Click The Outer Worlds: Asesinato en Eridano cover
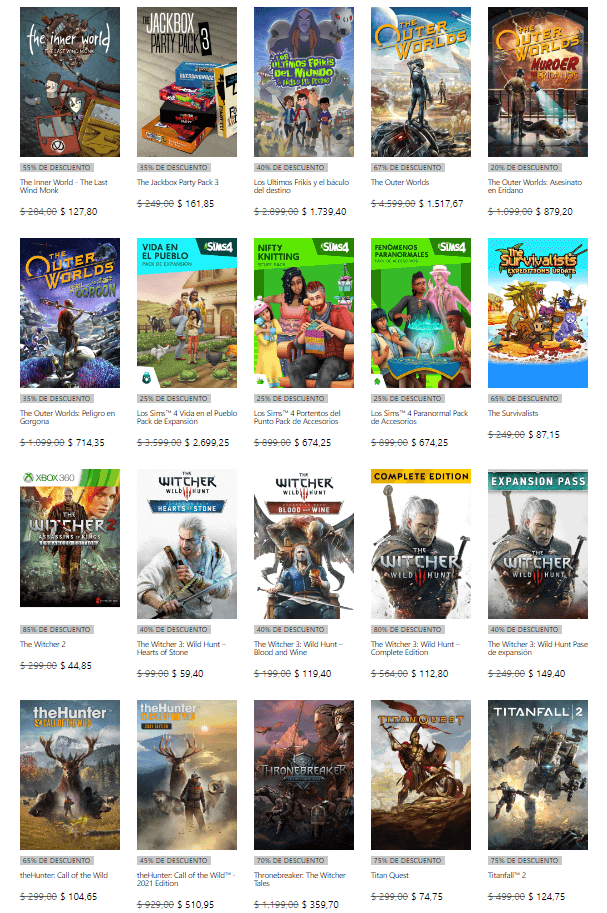607x913 pixels. (x=538, y=82)
